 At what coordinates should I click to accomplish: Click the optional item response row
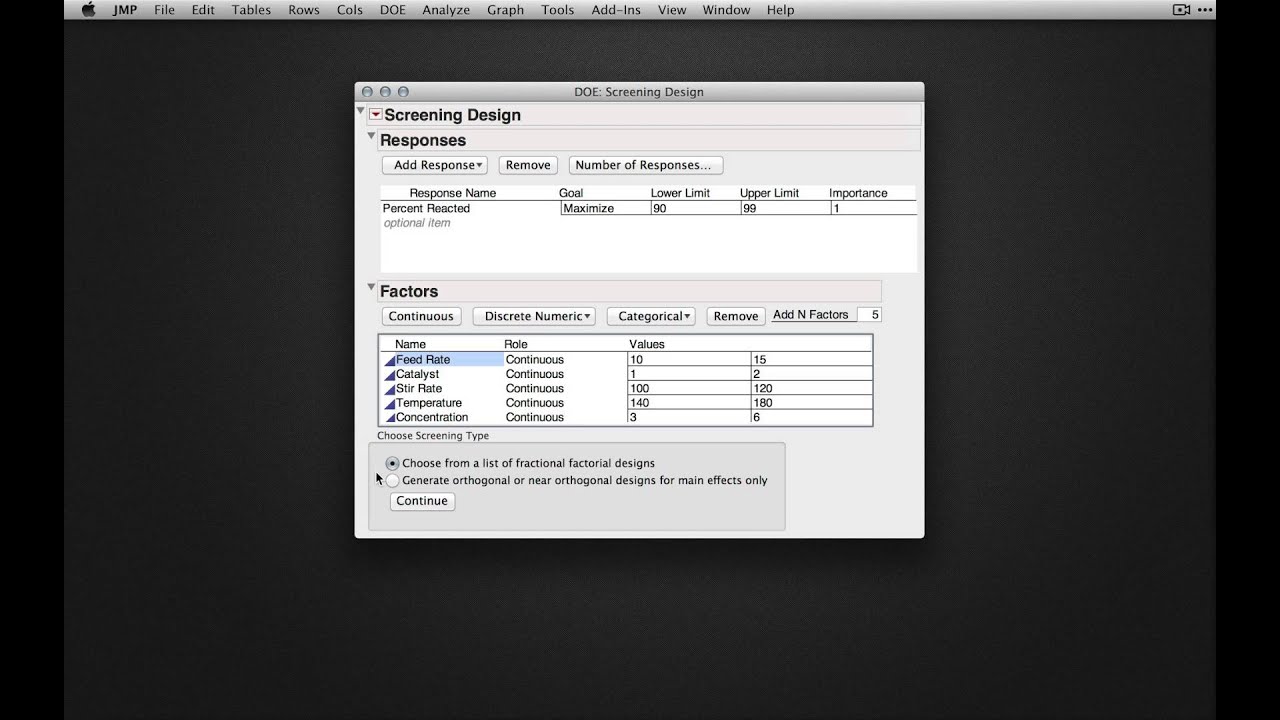[x=417, y=223]
